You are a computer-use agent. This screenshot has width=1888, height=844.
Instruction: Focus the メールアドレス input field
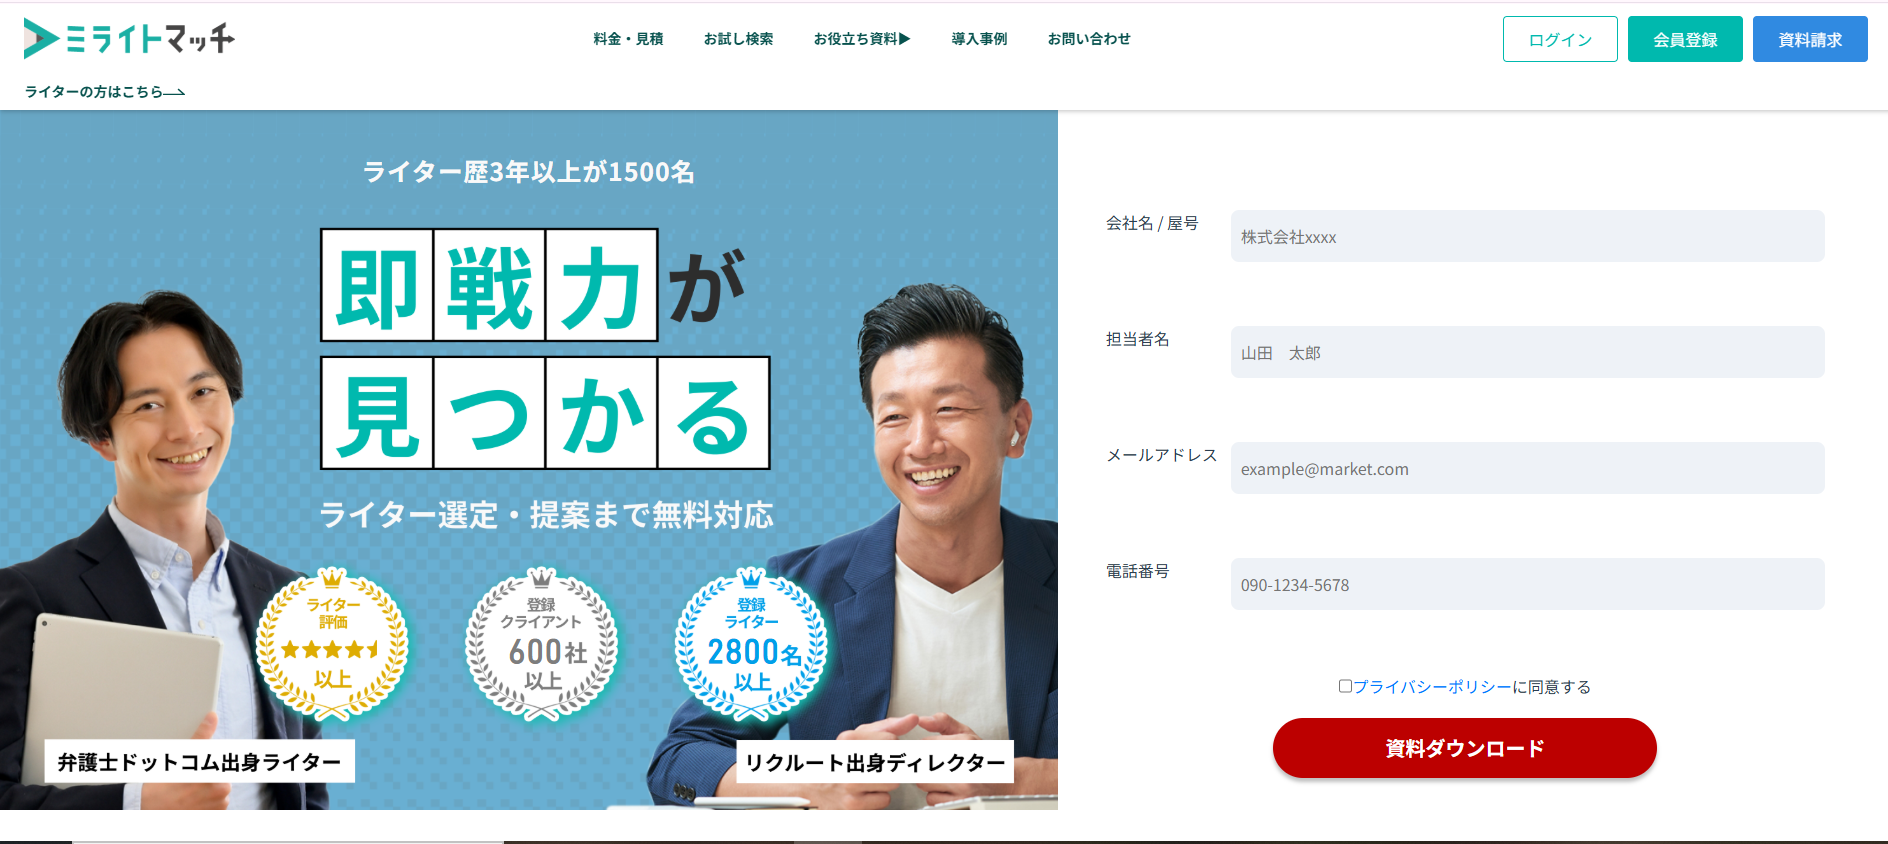coord(1527,468)
